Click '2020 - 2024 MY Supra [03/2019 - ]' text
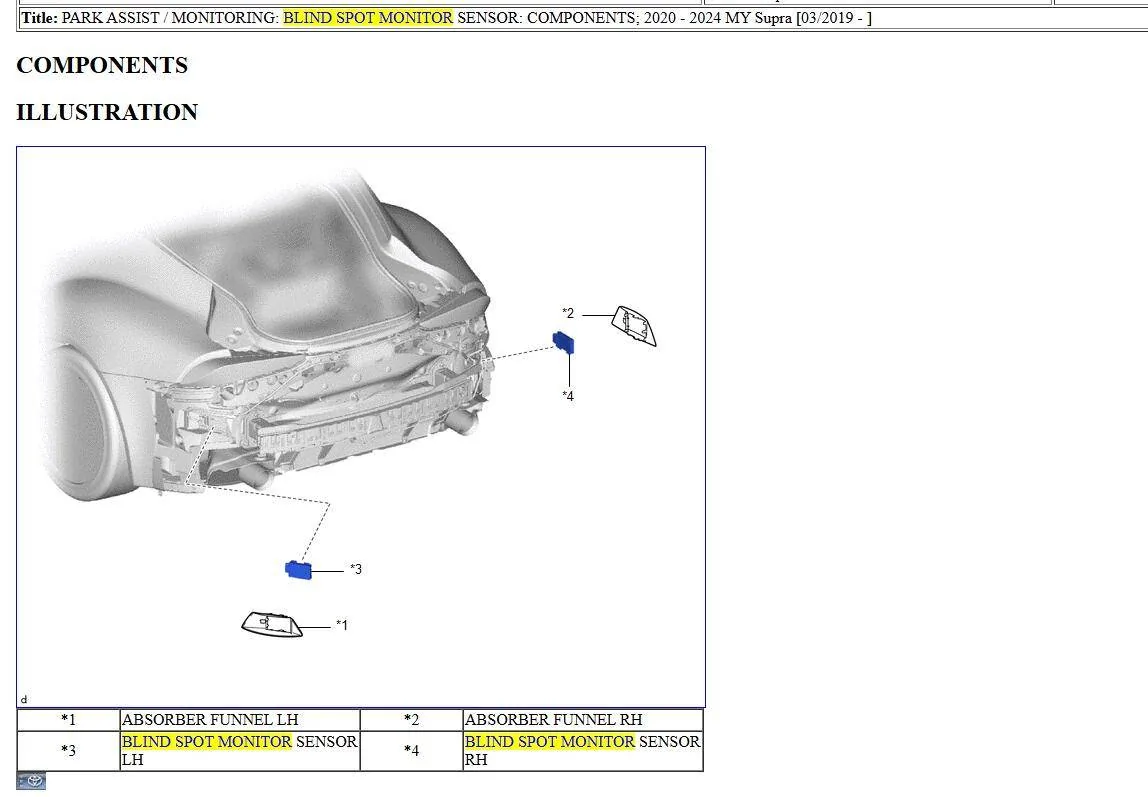Screen dimensions: 1148x797 758,18
